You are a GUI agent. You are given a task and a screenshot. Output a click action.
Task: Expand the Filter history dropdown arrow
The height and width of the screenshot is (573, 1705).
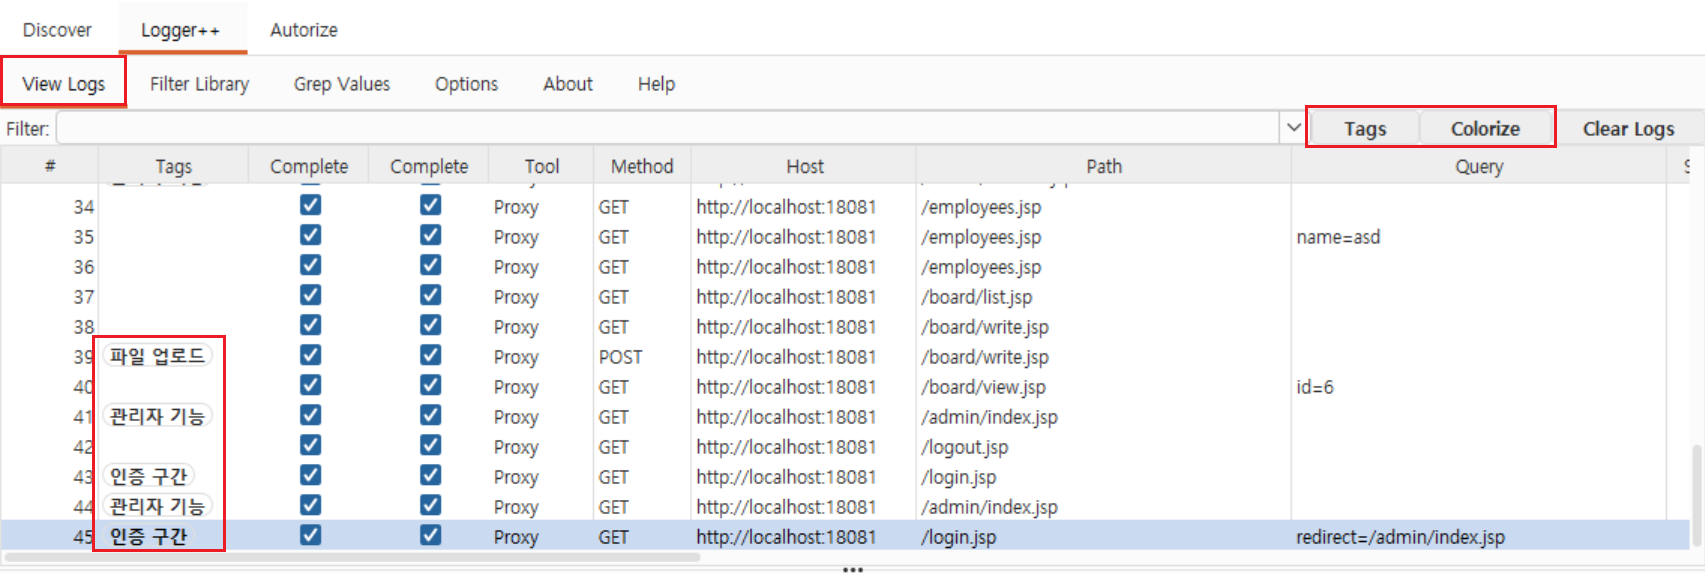tap(1293, 128)
